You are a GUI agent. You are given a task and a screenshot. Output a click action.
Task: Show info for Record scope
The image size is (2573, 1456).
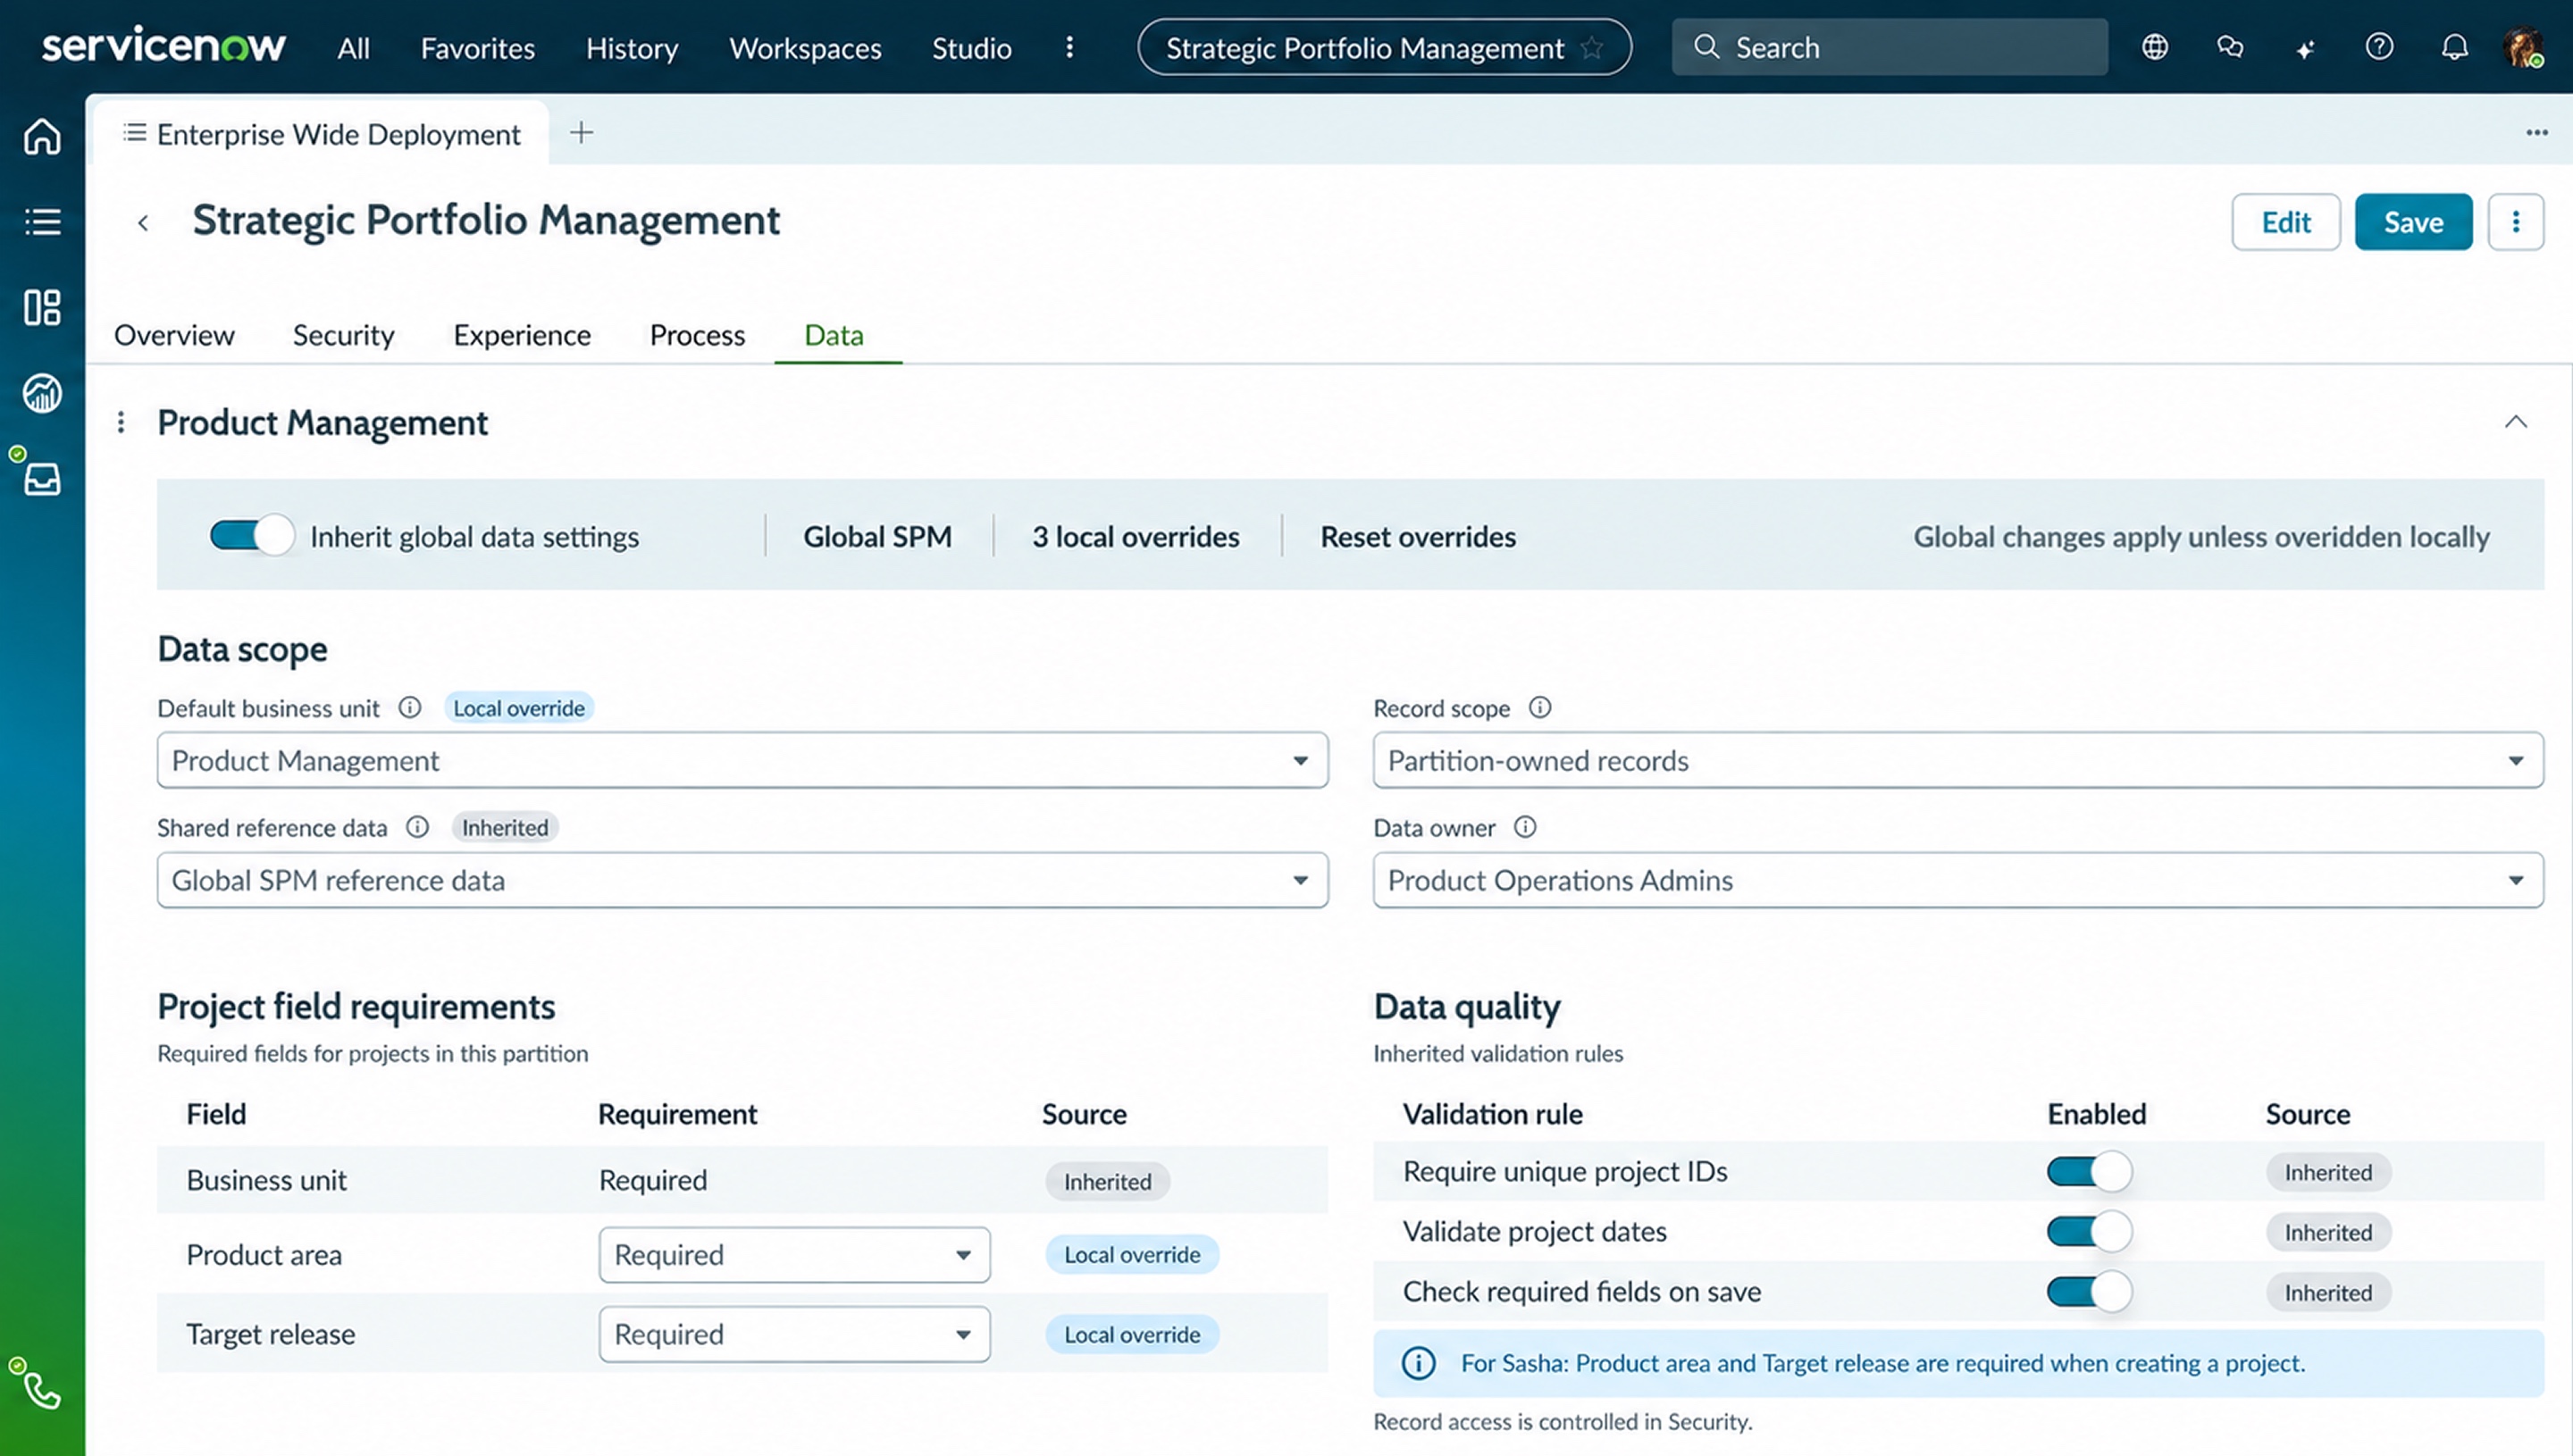pos(1540,708)
